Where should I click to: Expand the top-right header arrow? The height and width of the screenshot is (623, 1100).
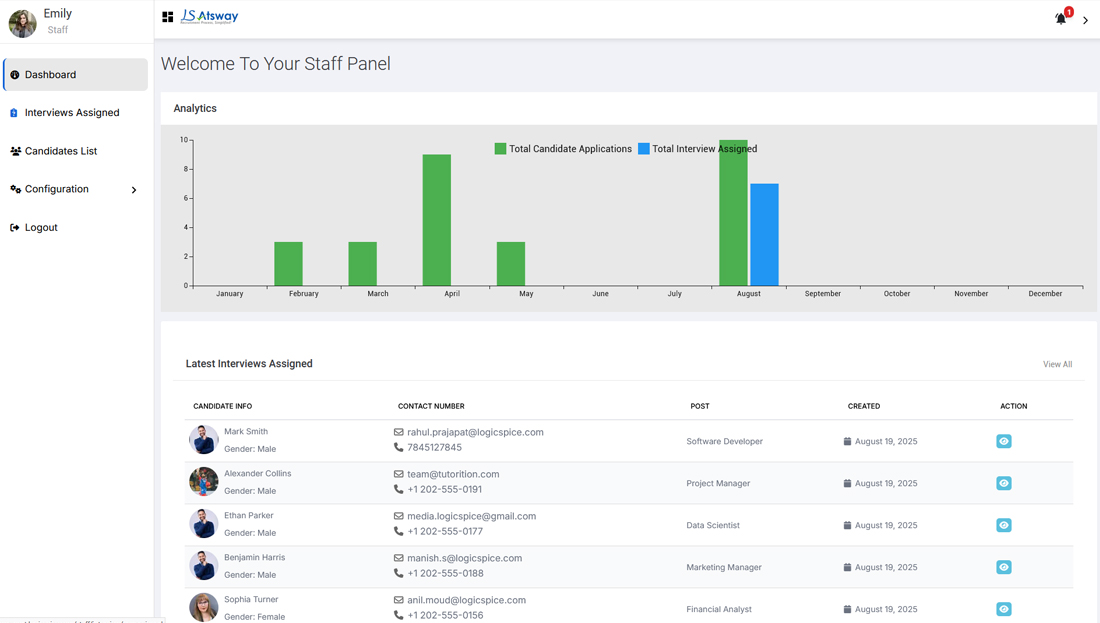(x=1085, y=20)
